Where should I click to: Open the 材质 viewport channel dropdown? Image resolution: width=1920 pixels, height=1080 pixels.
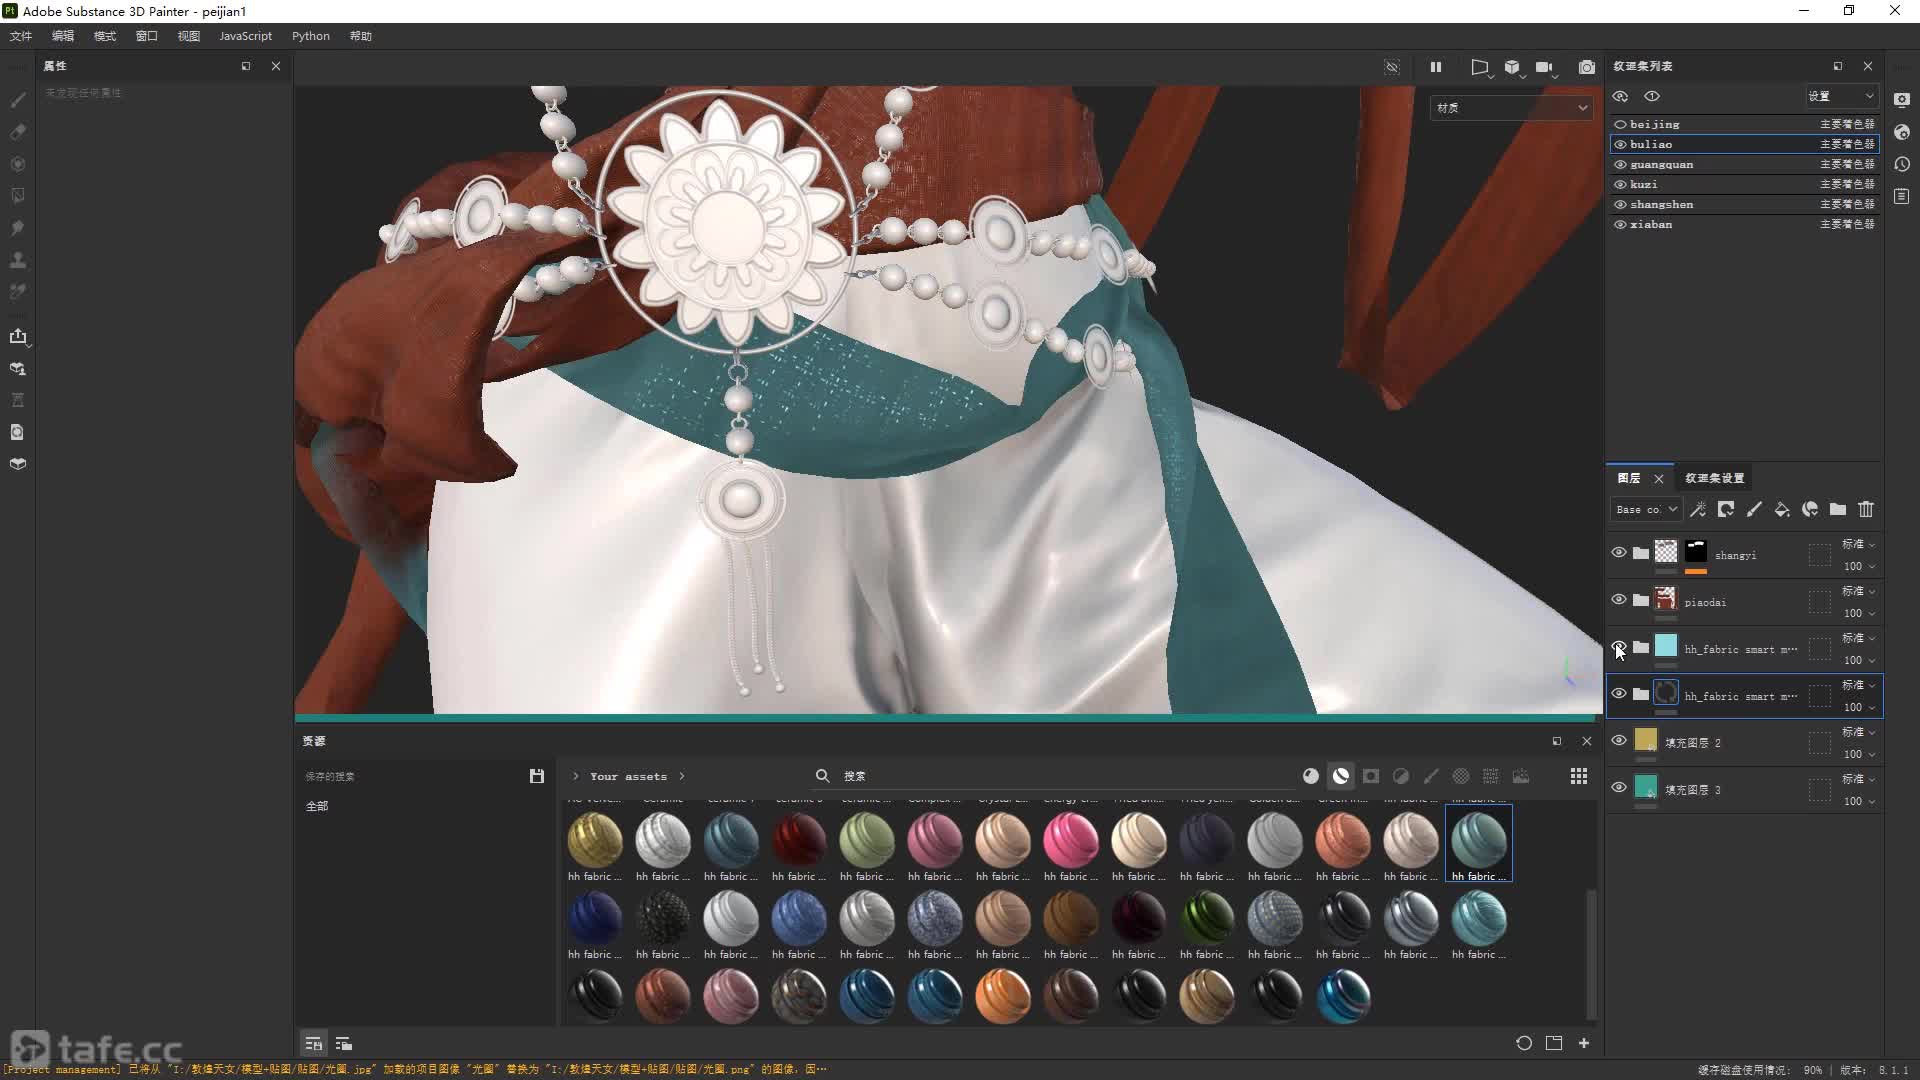tap(1511, 108)
